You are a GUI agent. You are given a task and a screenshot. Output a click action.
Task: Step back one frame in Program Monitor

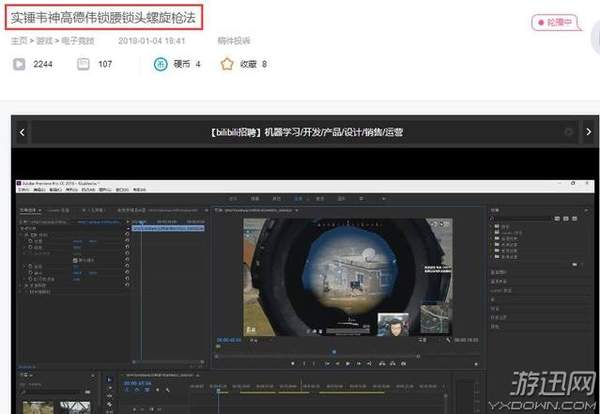[338, 363]
